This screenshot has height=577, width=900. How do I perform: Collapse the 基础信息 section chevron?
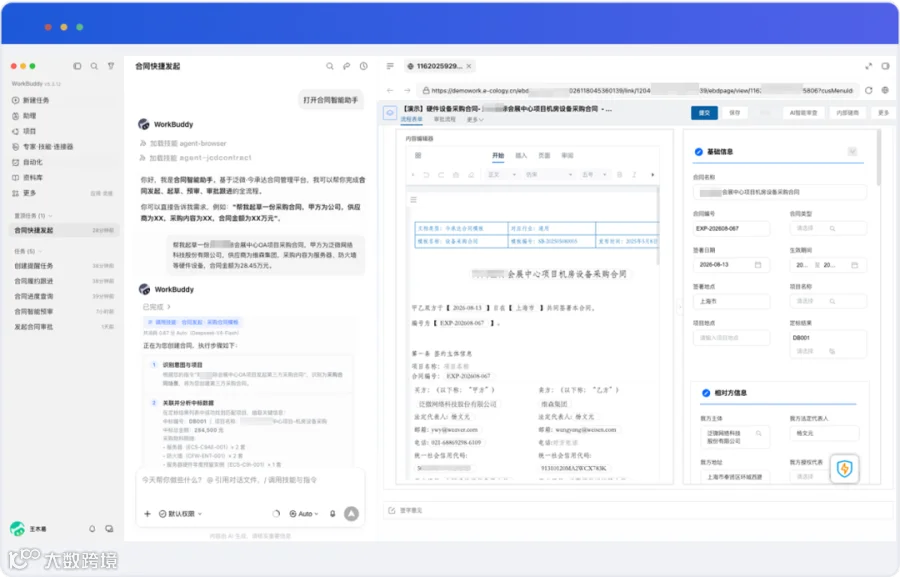(852, 152)
